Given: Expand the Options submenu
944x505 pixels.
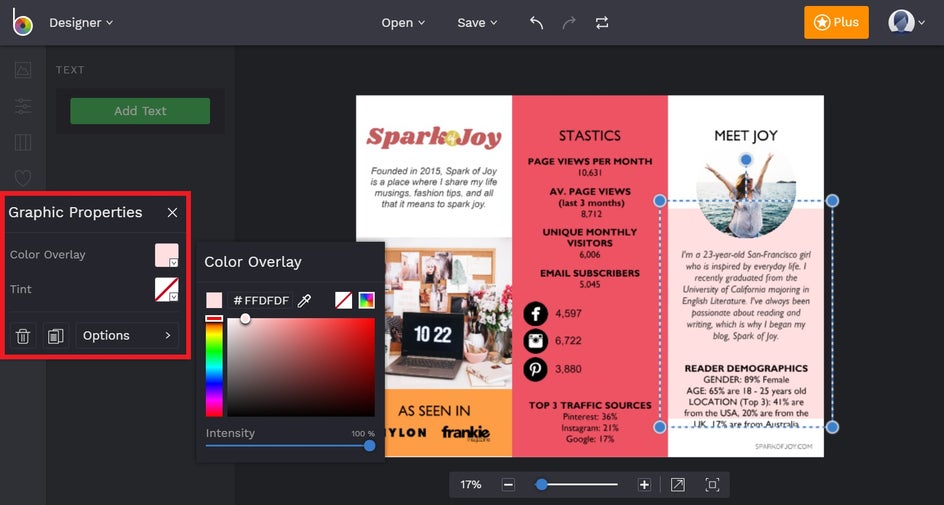Looking at the screenshot, I should point(127,336).
